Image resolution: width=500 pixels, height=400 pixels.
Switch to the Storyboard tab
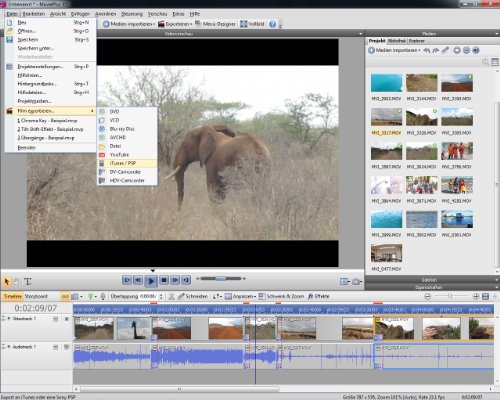coord(36,296)
